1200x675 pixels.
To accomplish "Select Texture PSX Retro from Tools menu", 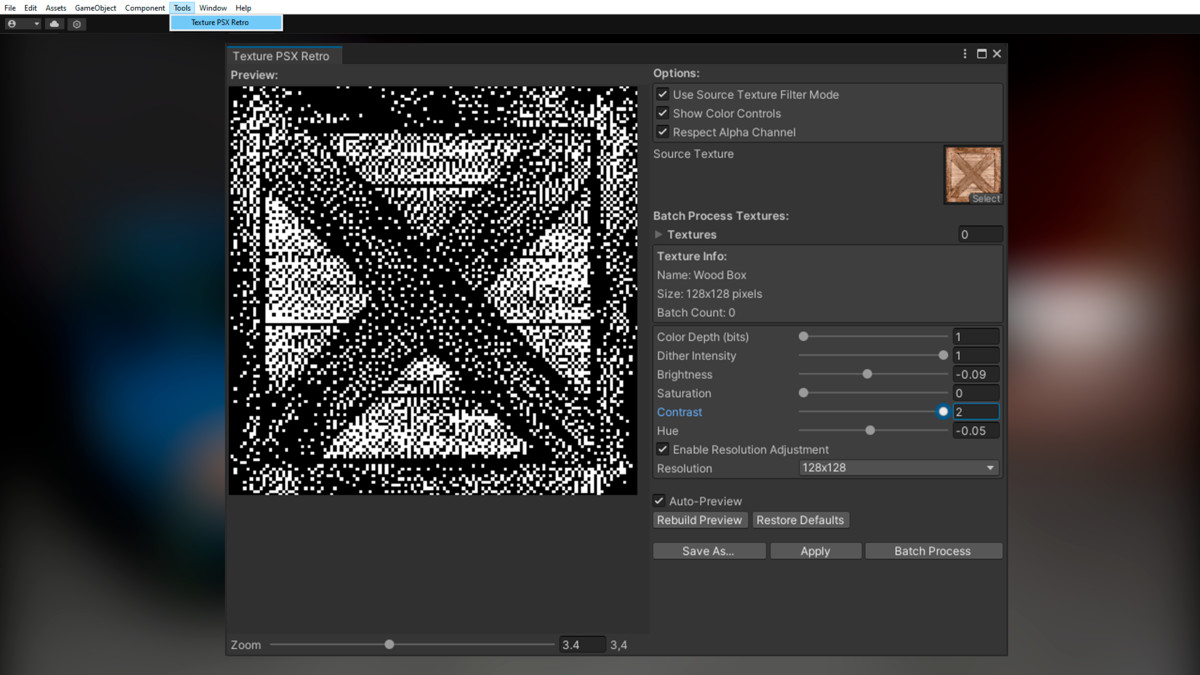I will coord(225,23).
